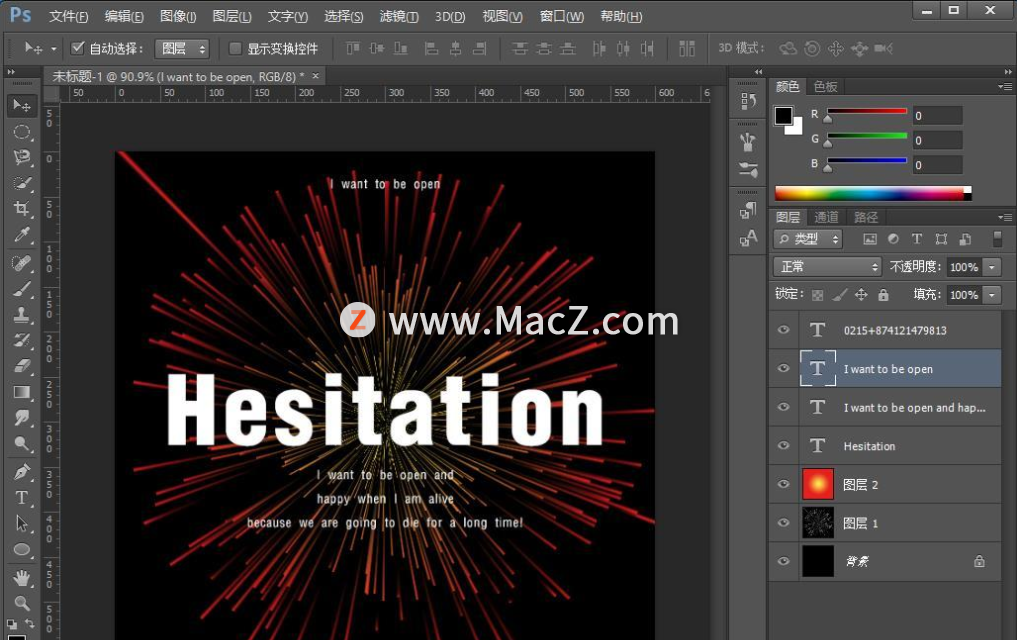Image resolution: width=1017 pixels, height=640 pixels.
Task: Open the layer filter 类型 dropdown
Action: (x=808, y=239)
